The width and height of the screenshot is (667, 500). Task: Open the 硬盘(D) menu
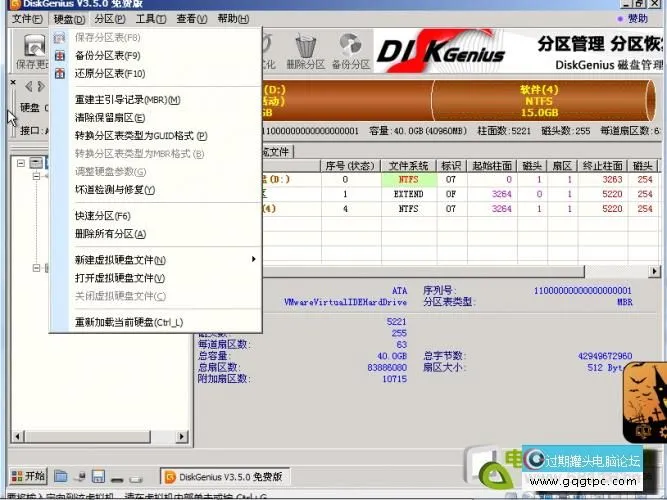pos(69,19)
